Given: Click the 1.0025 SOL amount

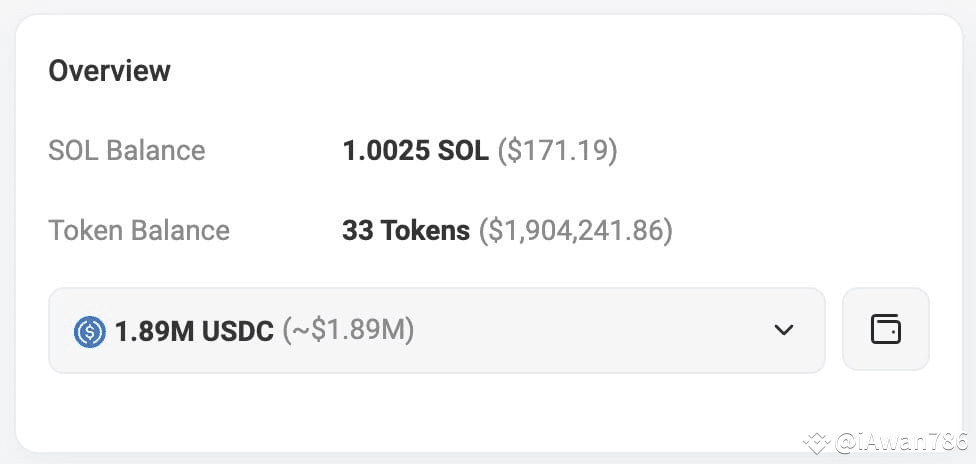Looking at the screenshot, I should (x=416, y=151).
